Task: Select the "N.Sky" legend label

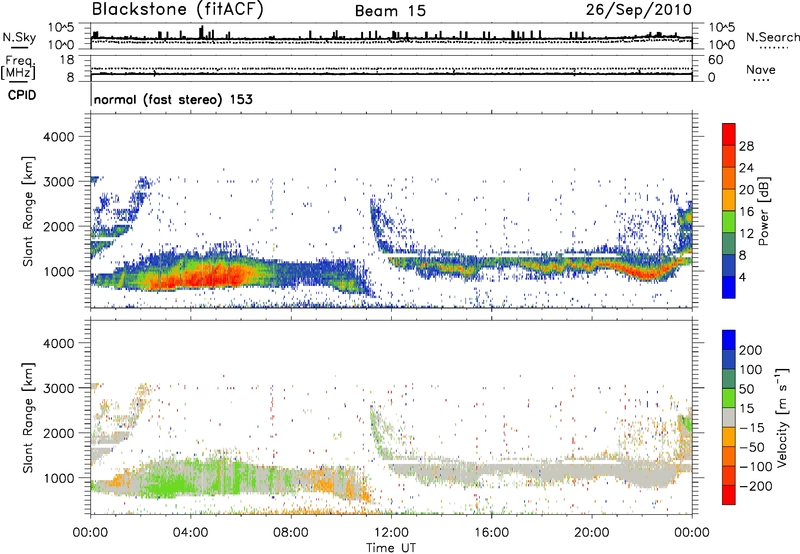Action: tap(19, 37)
